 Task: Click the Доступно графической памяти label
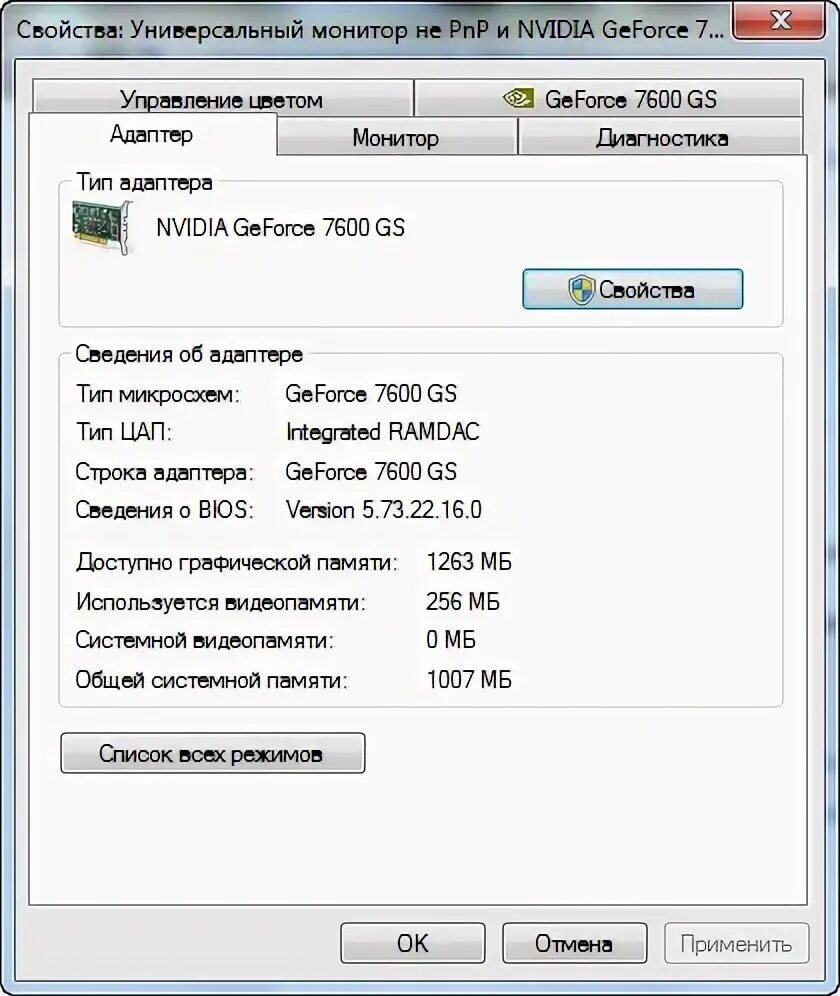click(237, 563)
